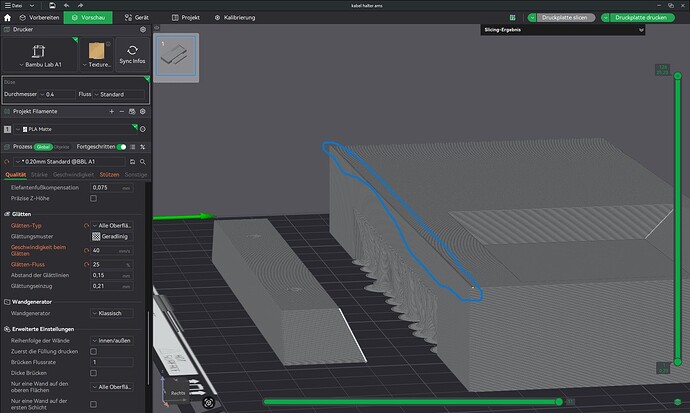Expand the Slicing-Ergebnis panel dropdown
The image size is (690, 413).
(x=641, y=30)
